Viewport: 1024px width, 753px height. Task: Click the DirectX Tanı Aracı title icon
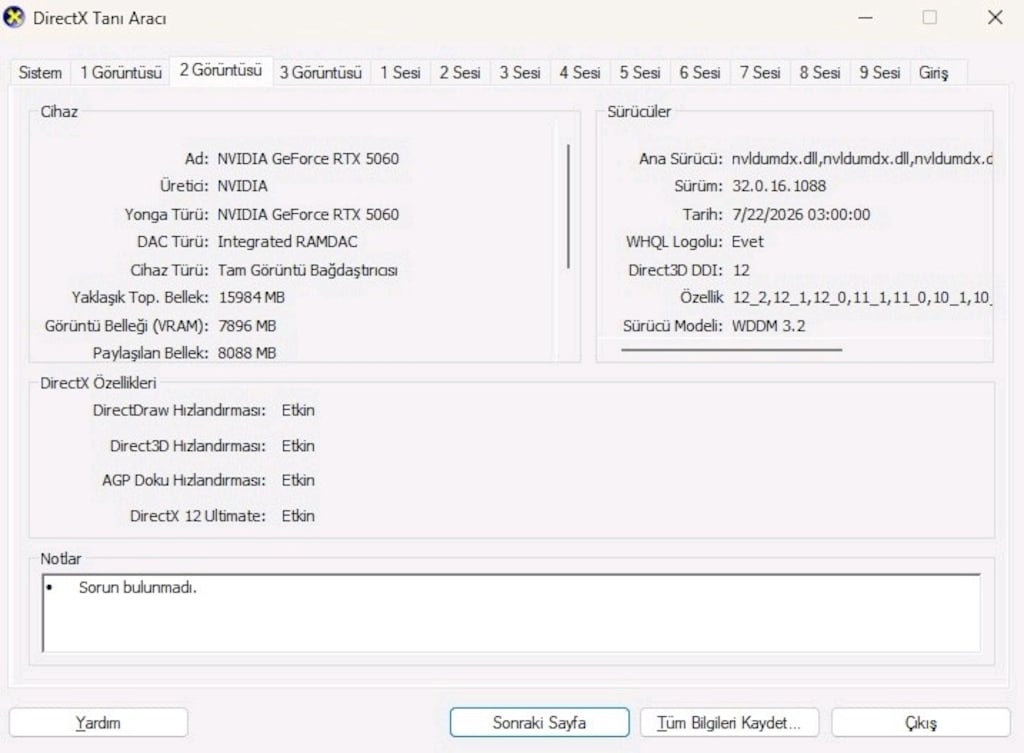(14, 18)
